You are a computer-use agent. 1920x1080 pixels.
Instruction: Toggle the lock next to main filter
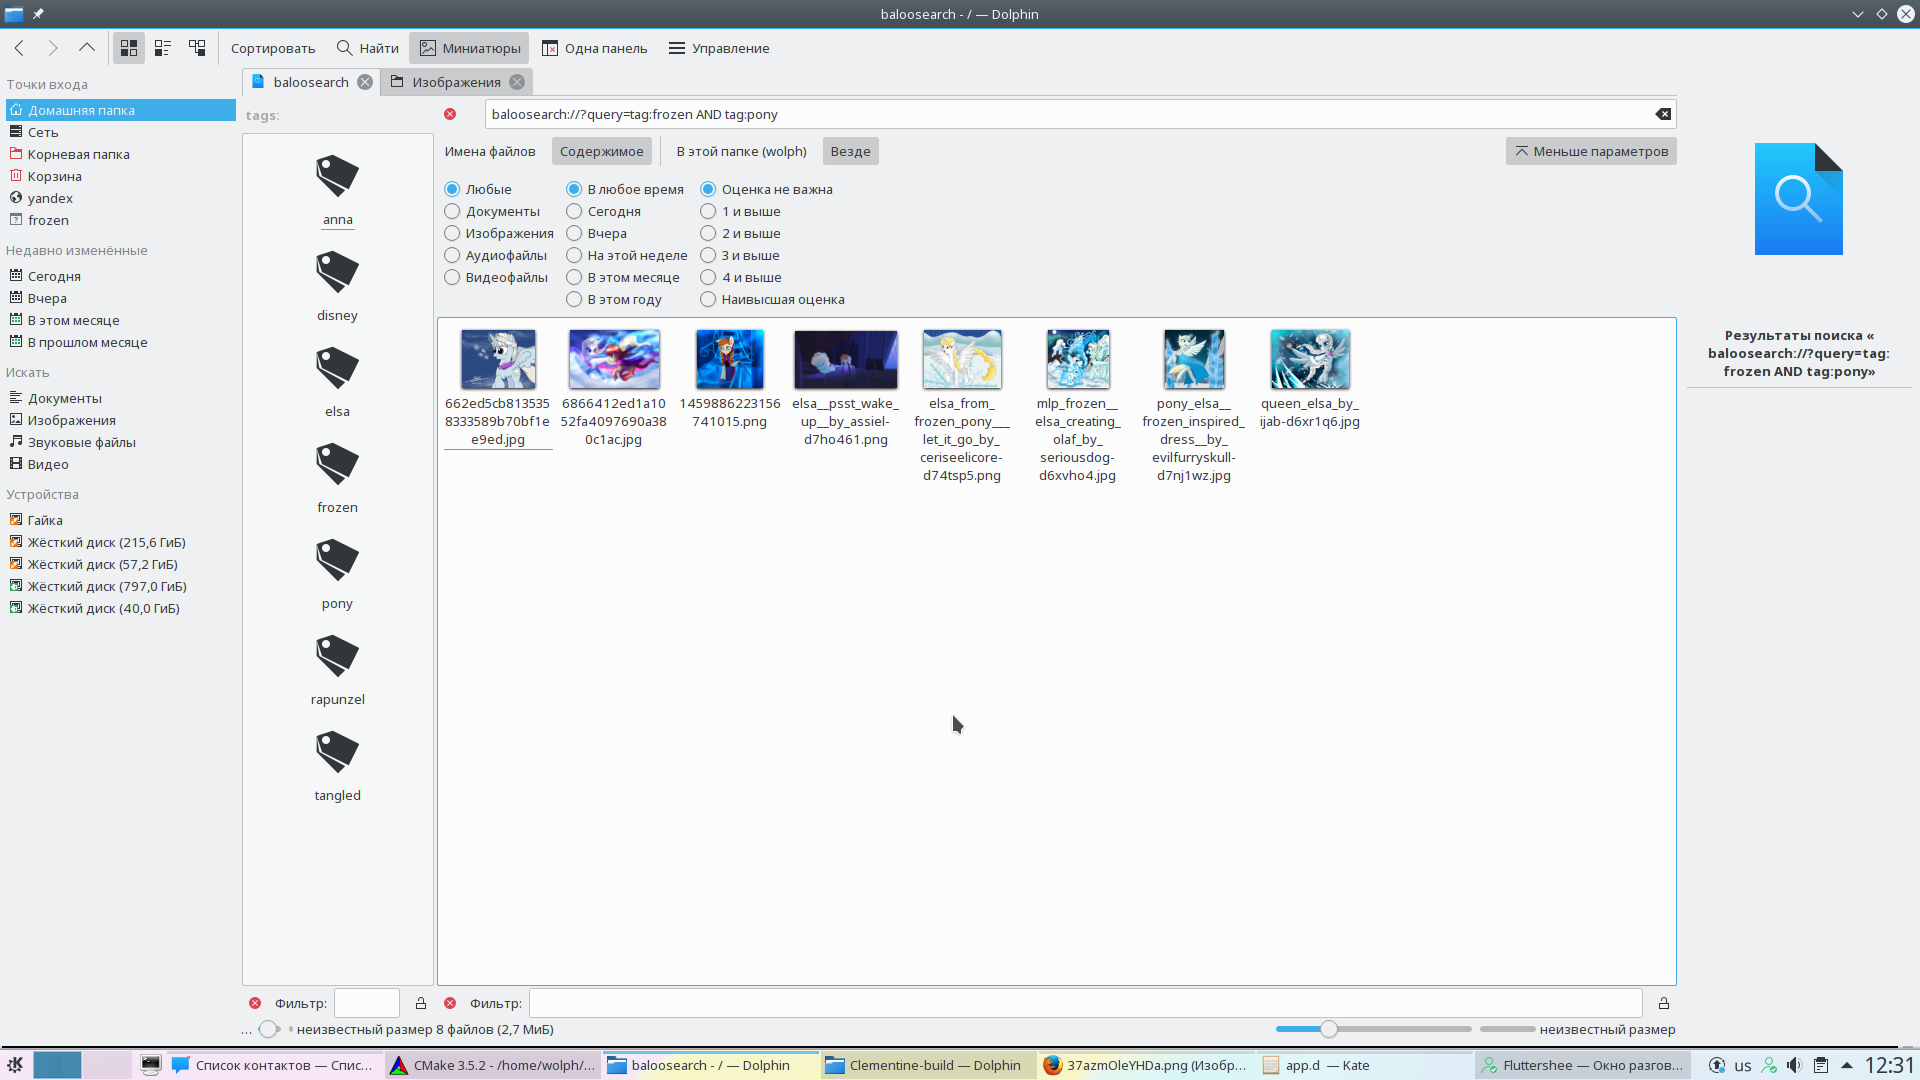(x=1664, y=1003)
